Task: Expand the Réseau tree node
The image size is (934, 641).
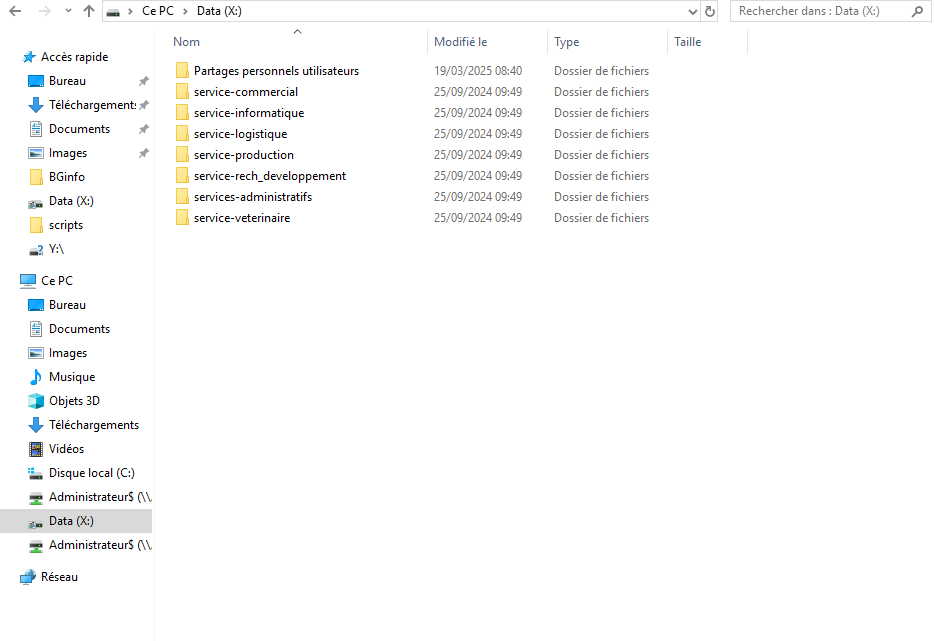Action: pyautogui.click(x=9, y=577)
